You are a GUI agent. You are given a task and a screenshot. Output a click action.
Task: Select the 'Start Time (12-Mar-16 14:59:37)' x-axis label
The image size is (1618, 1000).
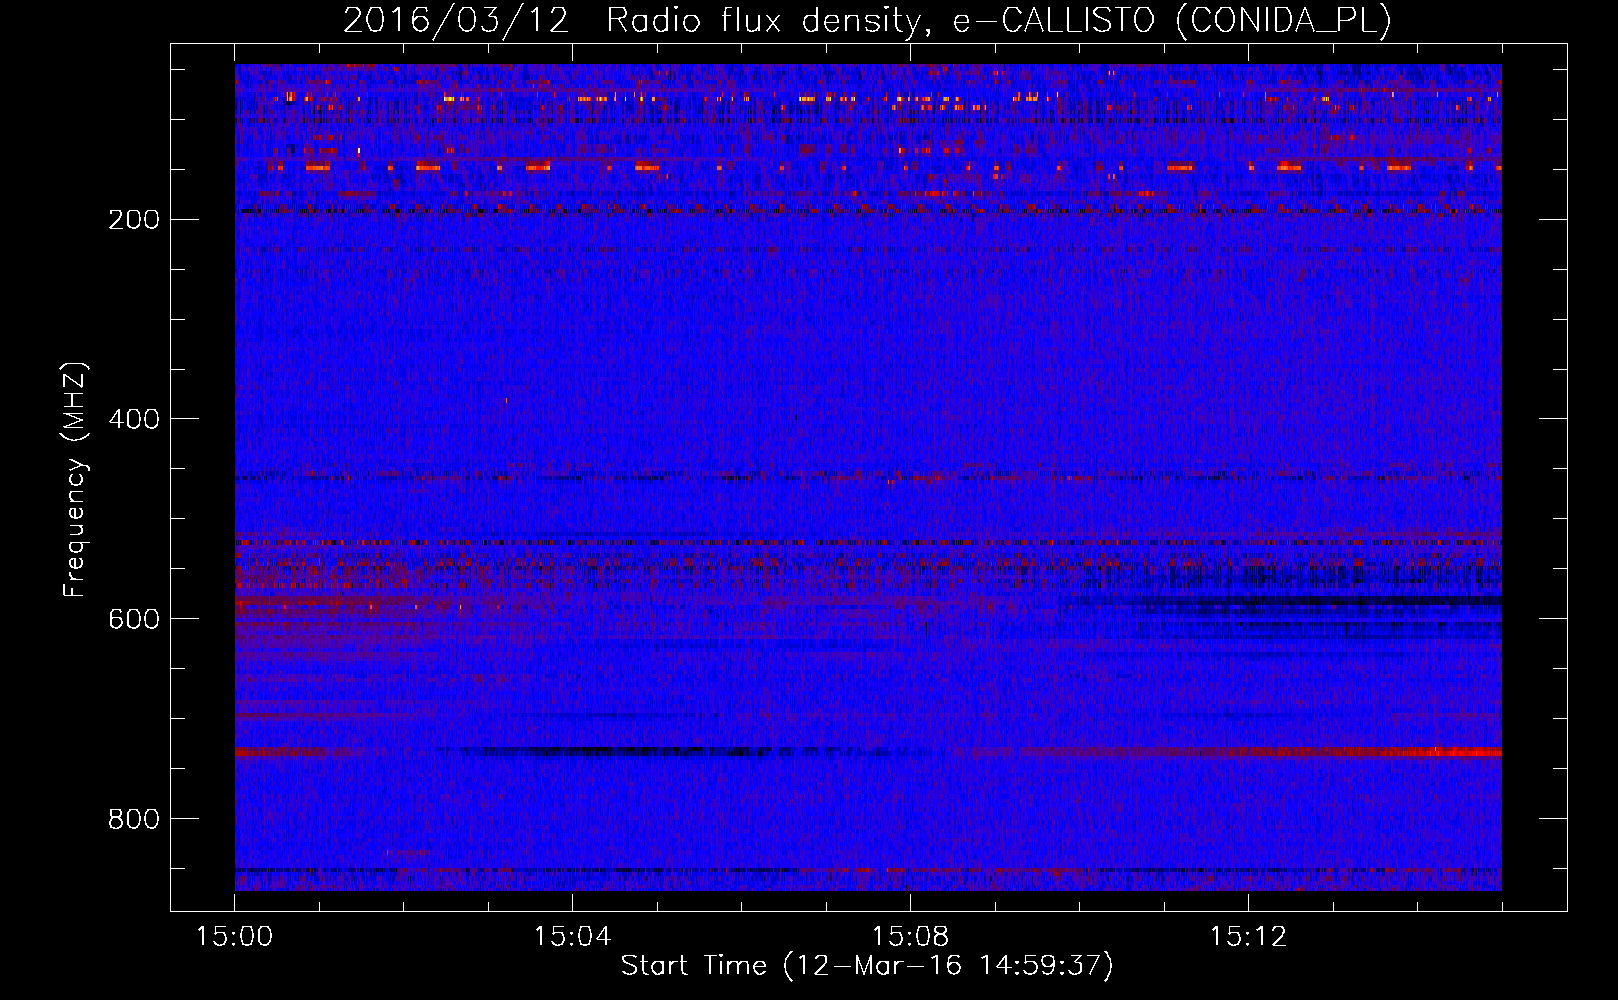(867, 966)
